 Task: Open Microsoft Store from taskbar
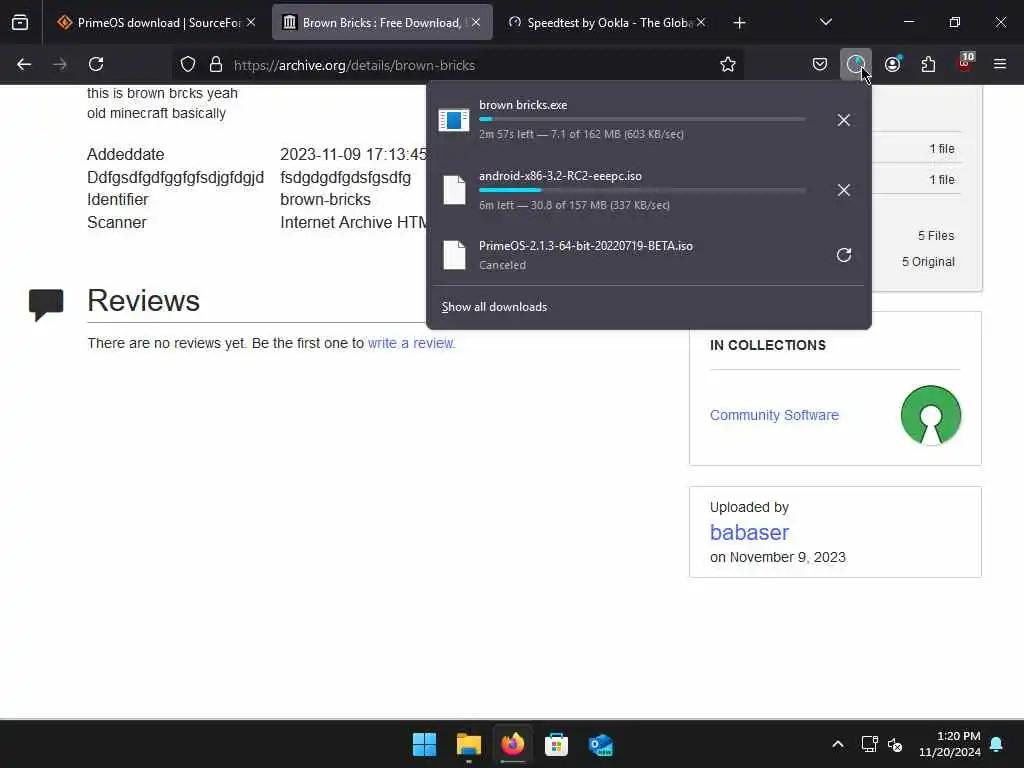point(556,744)
